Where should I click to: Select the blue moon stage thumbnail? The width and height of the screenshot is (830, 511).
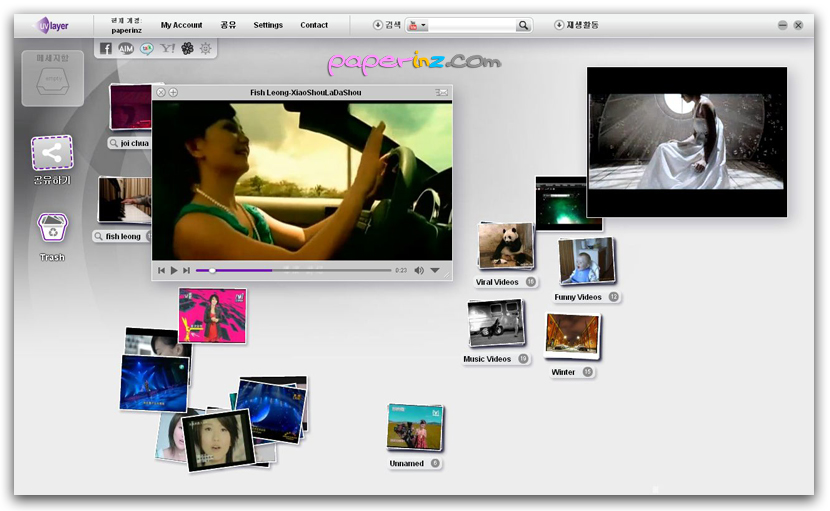click(x=270, y=412)
